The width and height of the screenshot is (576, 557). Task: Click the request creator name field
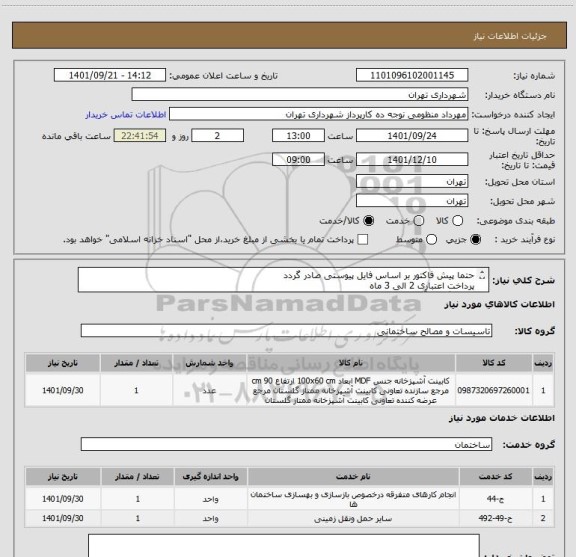318,114
